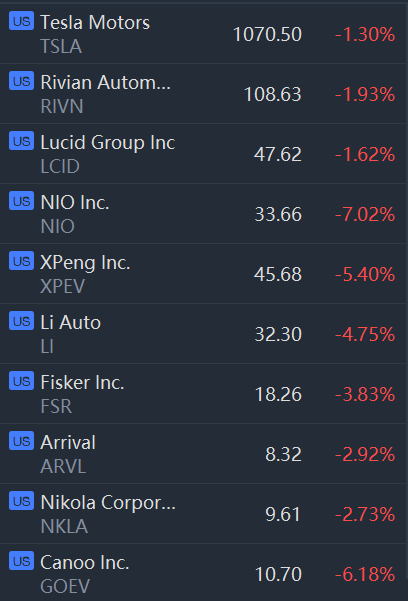Open Nikola Corpor... stock details
Viewport: 408px width, 601px height.
tap(204, 514)
